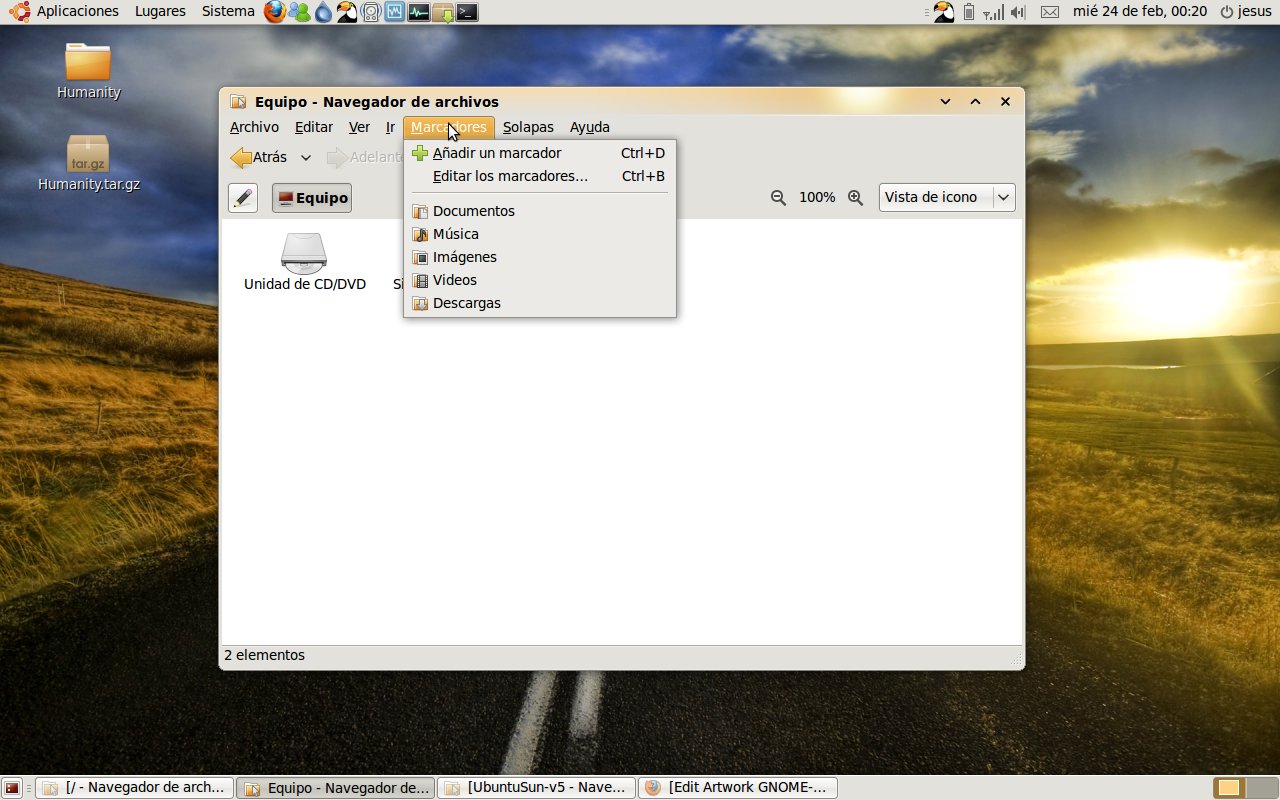Open the Lugares panel menu
This screenshot has height=800, width=1280.
pyautogui.click(x=160, y=12)
